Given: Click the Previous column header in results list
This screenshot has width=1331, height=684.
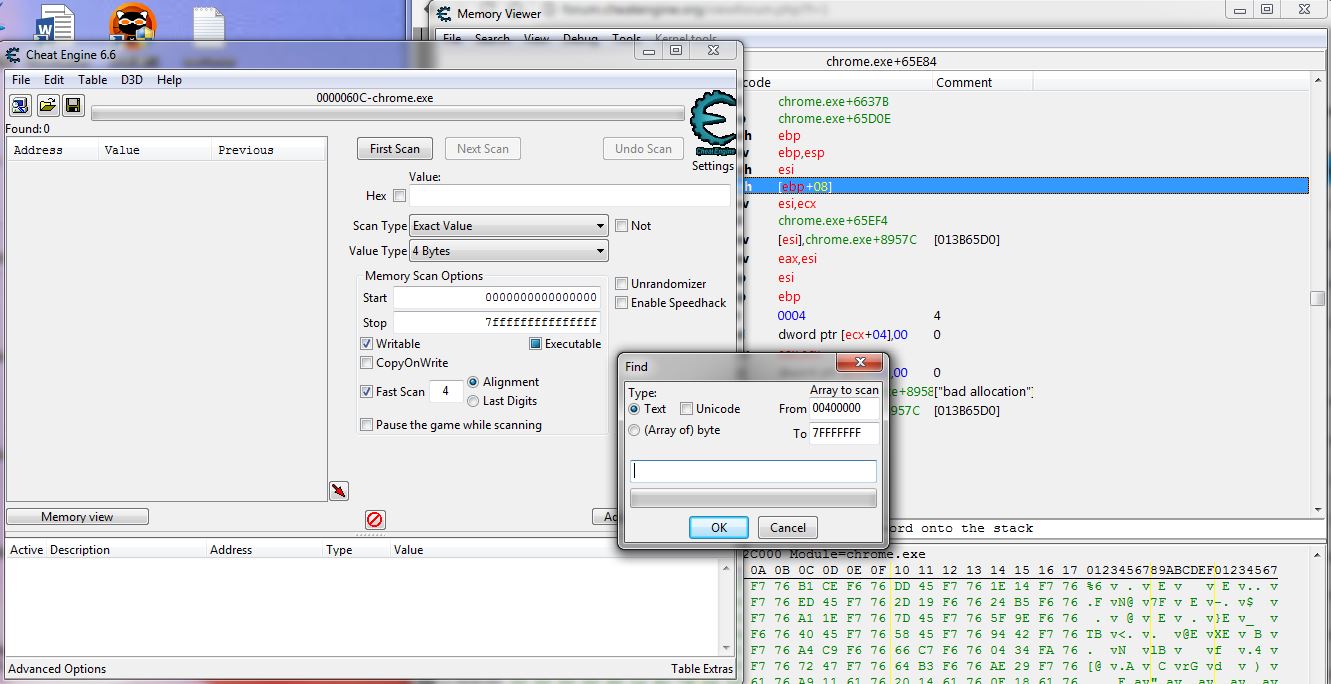Looking at the screenshot, I should 269,150.
